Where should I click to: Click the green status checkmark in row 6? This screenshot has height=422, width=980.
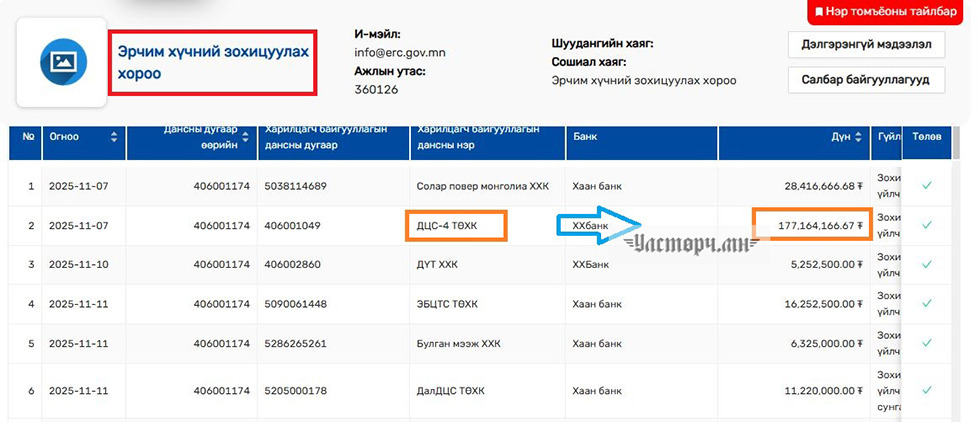pyautogui.click(x=926, y=389)
